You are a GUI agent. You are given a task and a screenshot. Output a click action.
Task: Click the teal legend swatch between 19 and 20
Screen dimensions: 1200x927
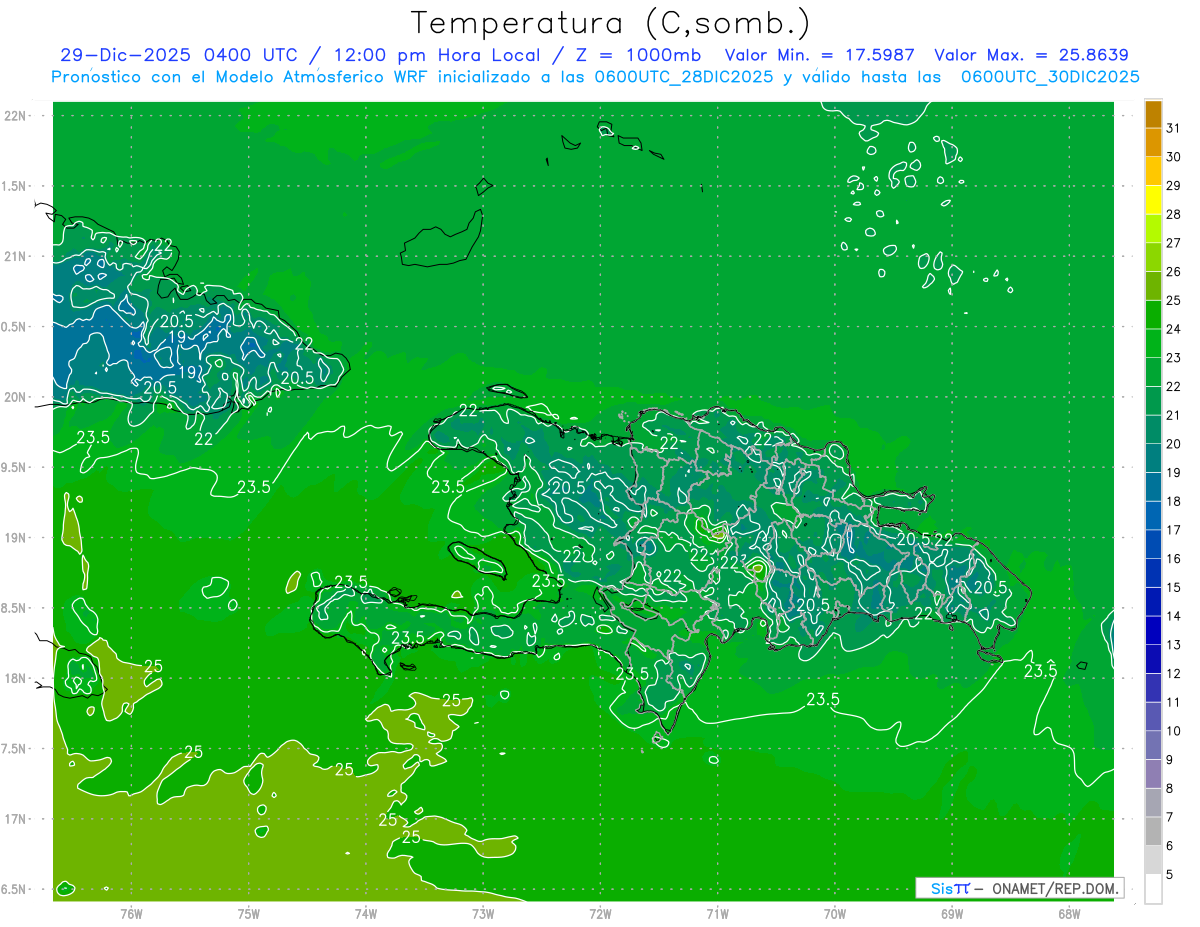point(1153,459)
